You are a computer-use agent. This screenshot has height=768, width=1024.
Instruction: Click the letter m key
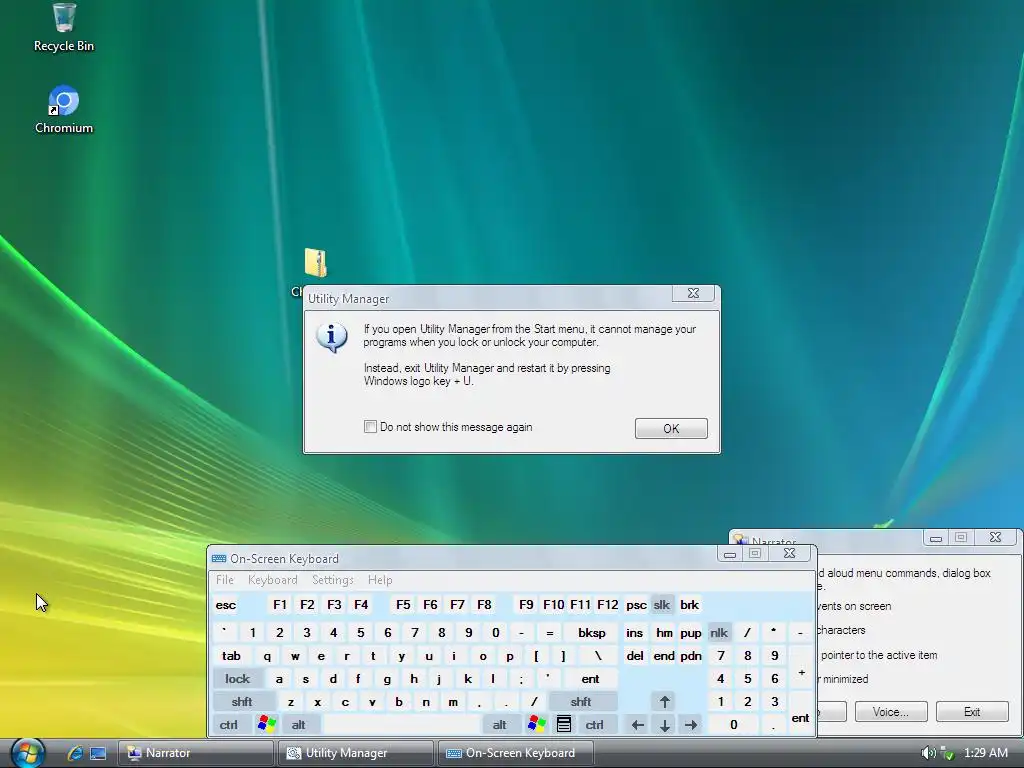[453, 701]
